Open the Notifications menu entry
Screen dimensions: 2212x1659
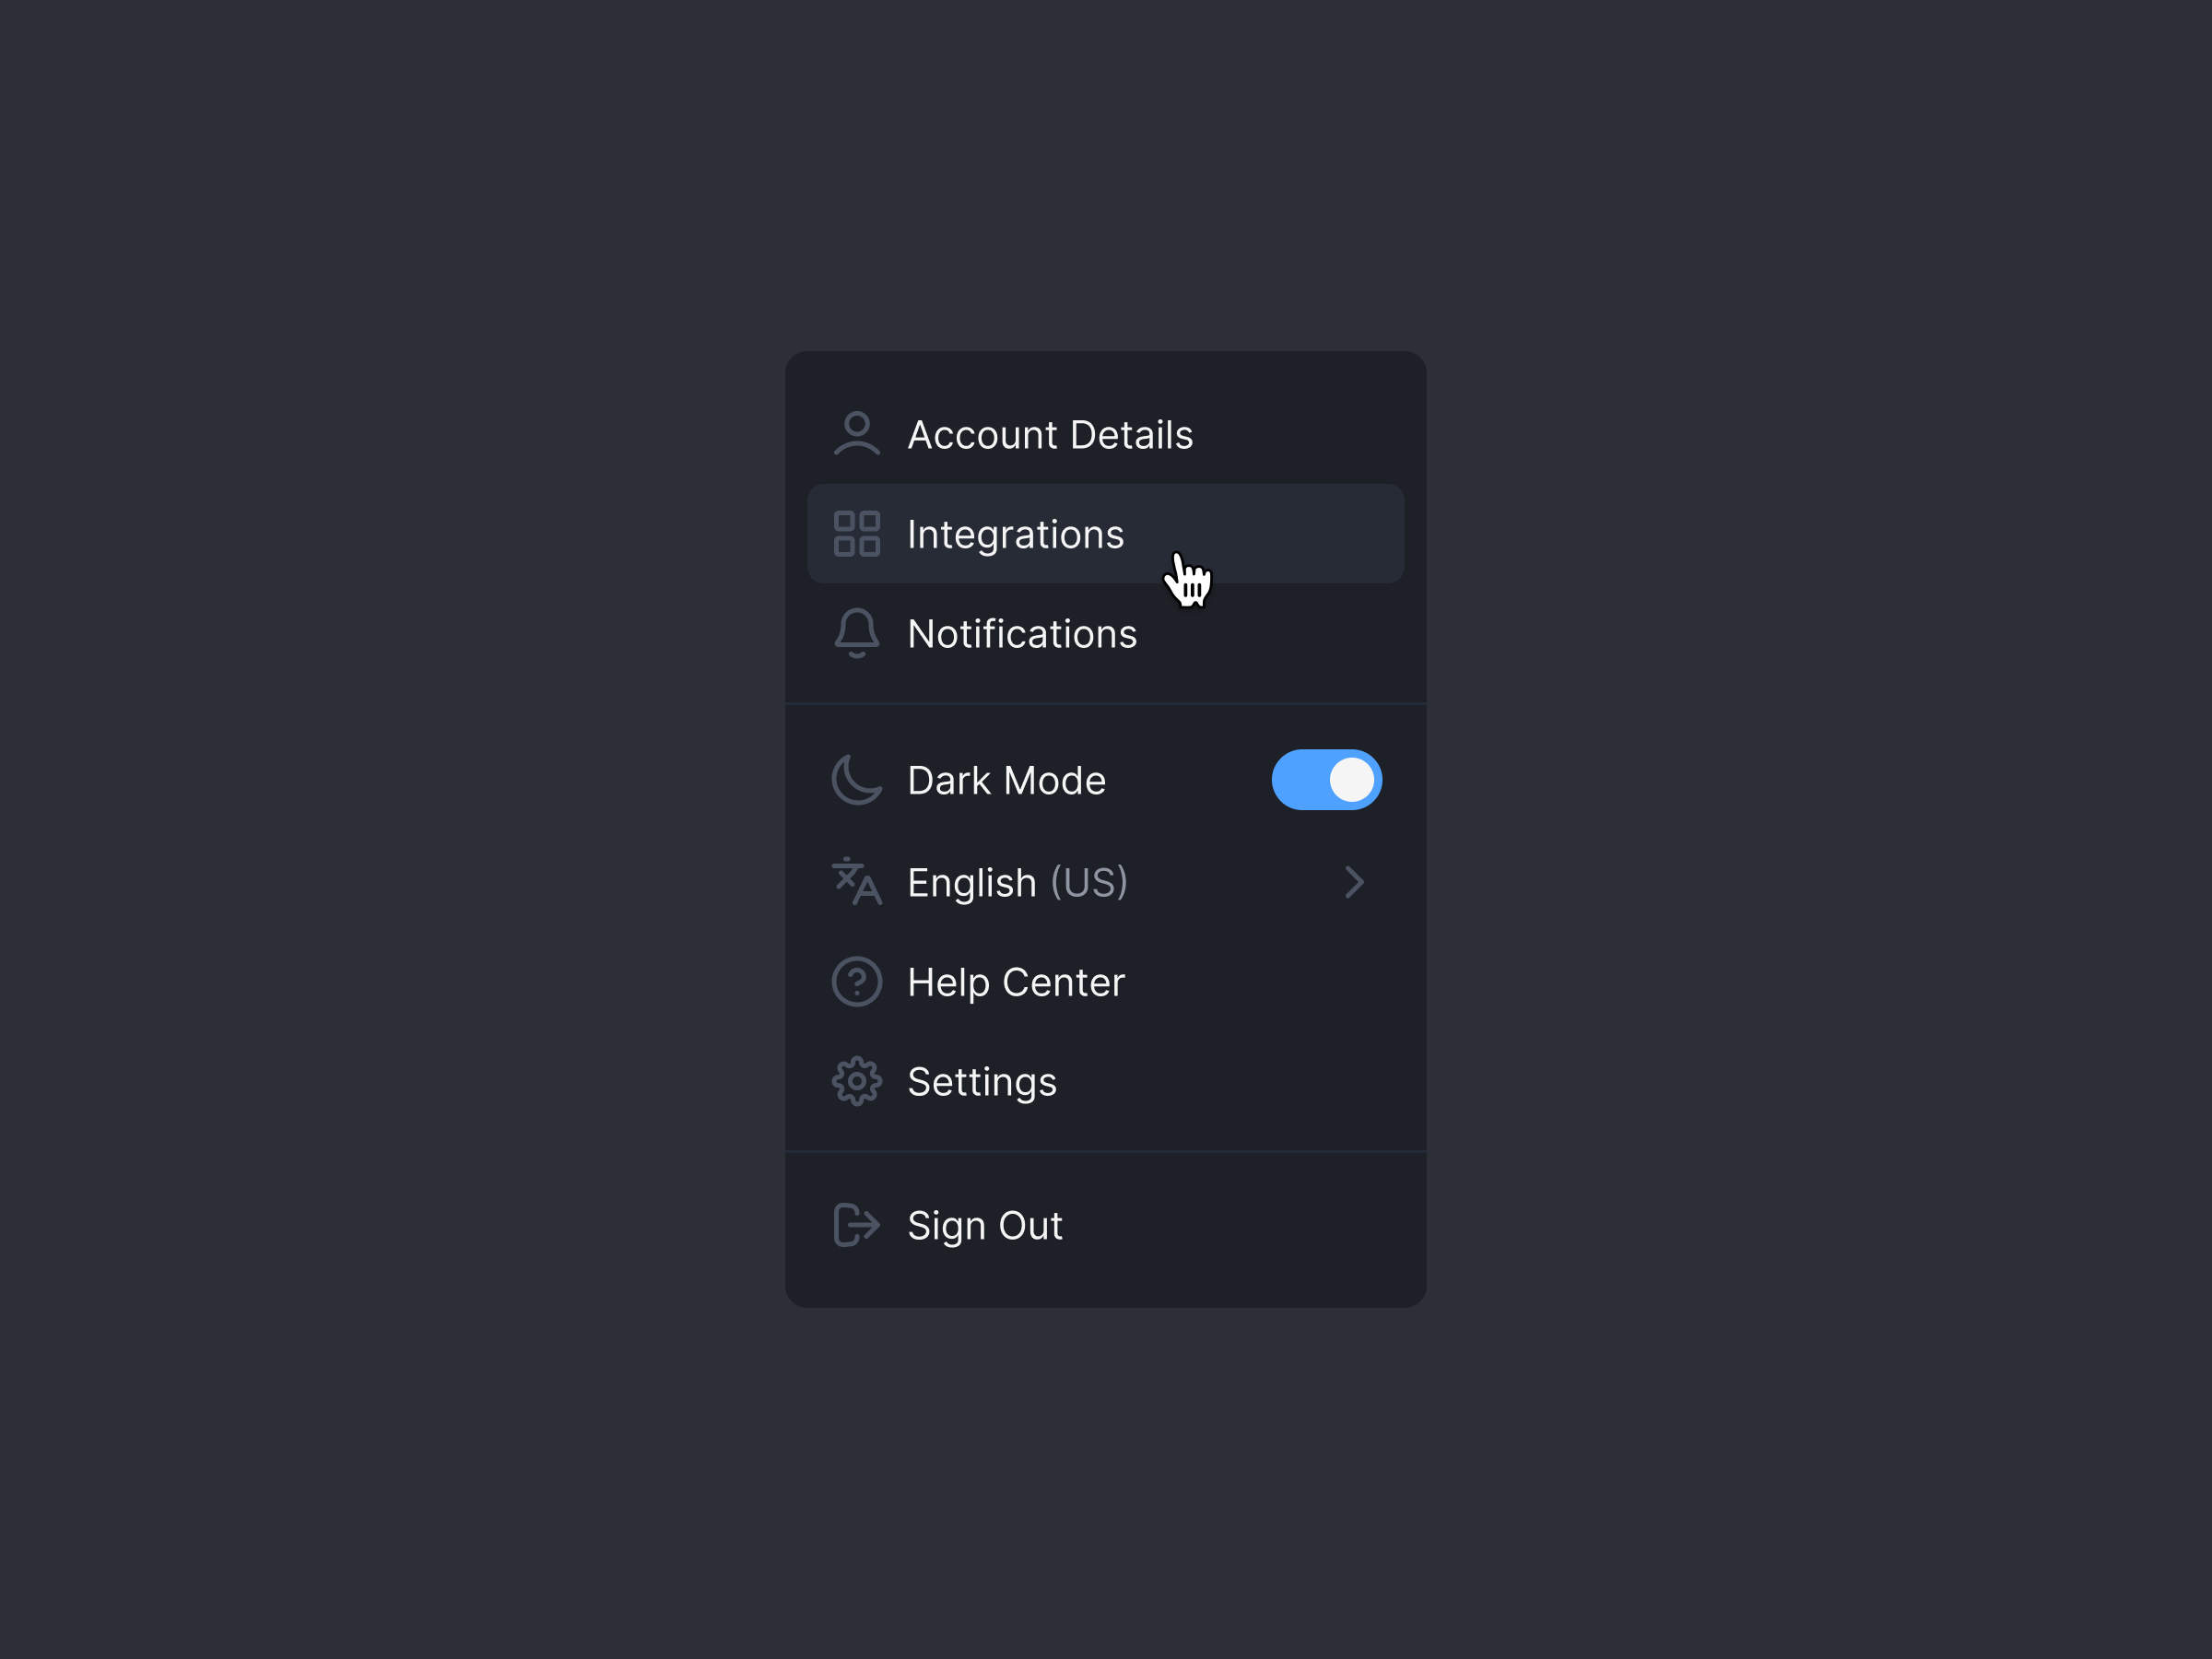click(x=1022, y=634)
